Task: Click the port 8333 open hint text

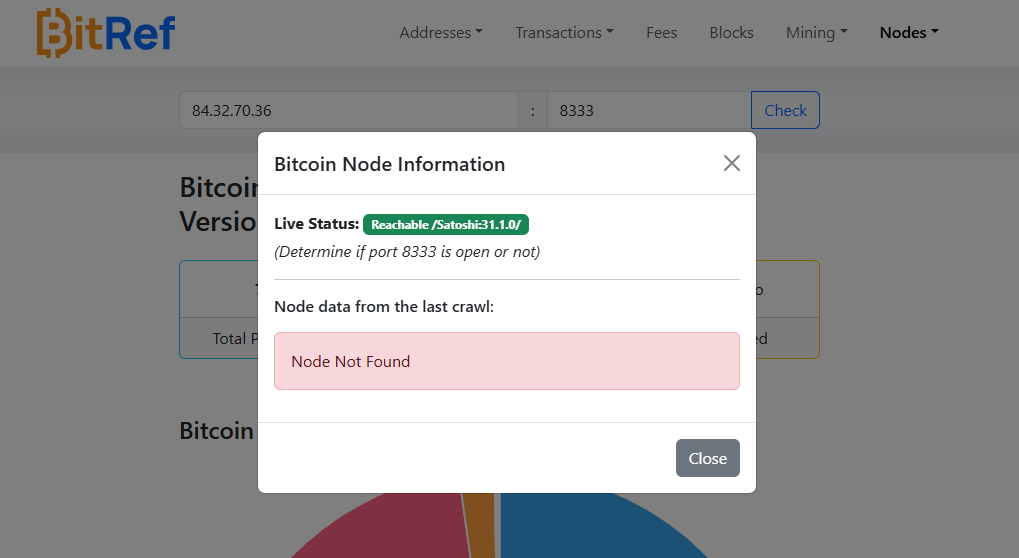Action: tap(407, 252)
